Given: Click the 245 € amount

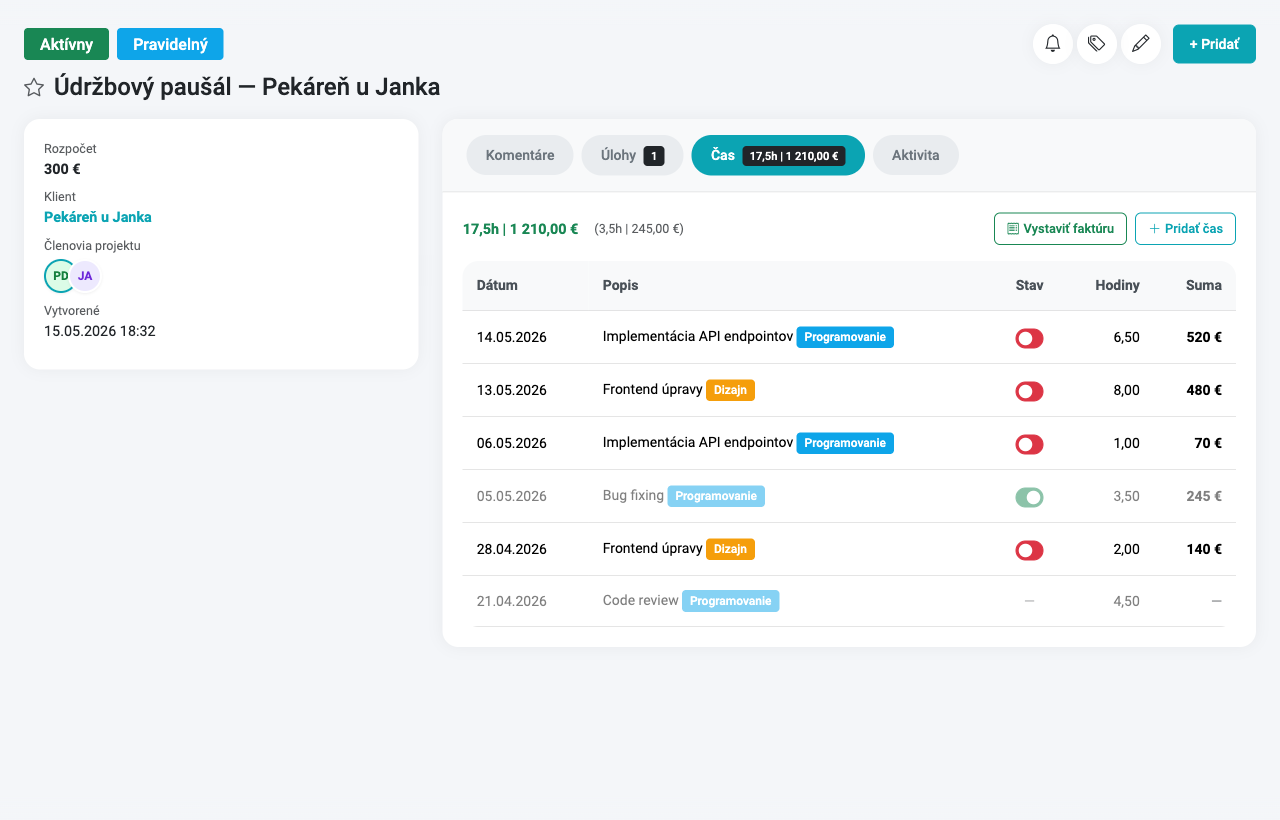Looking at the screenshot, I should (x=1204, y=496).
